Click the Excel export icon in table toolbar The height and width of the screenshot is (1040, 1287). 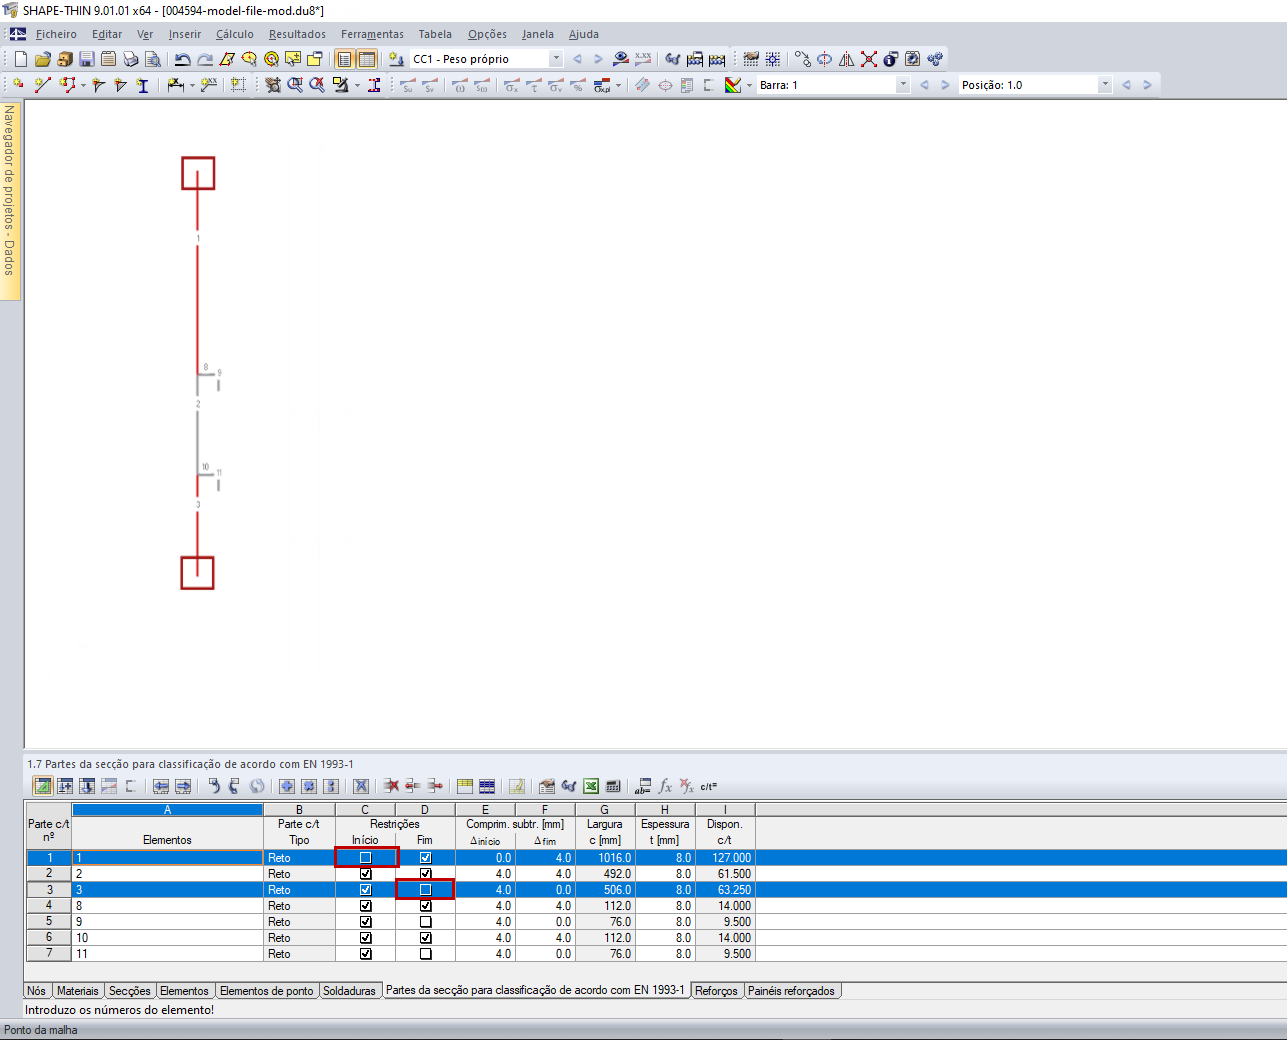pos(591,786)
